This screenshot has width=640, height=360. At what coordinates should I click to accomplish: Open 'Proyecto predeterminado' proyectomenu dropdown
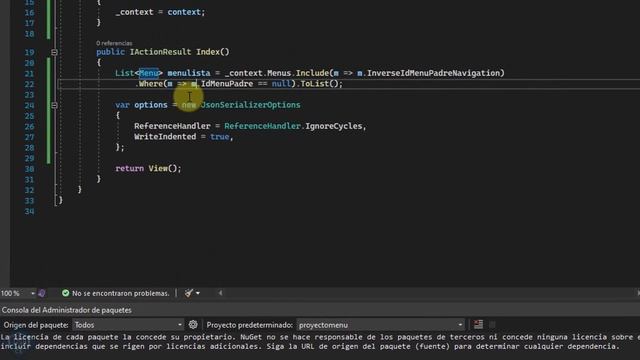(x=380, y=325)
